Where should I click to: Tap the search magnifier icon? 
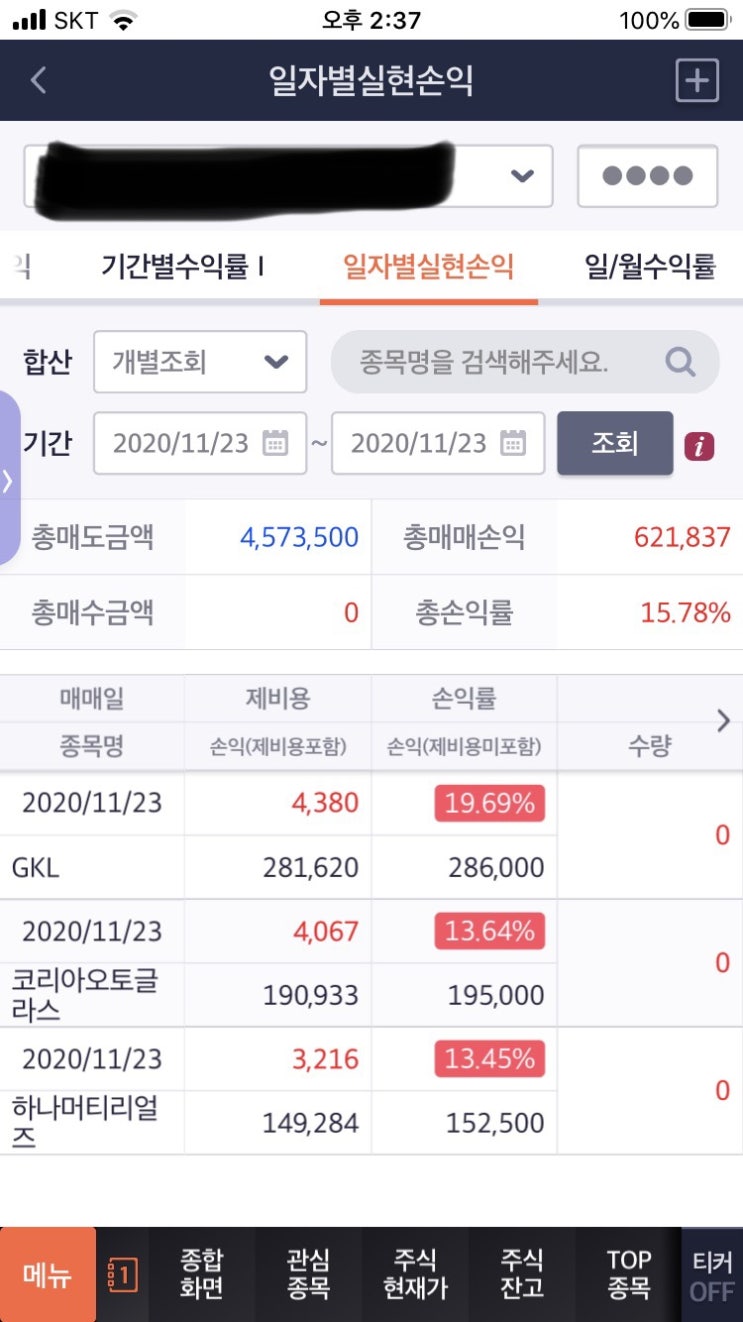coord(680,362)
